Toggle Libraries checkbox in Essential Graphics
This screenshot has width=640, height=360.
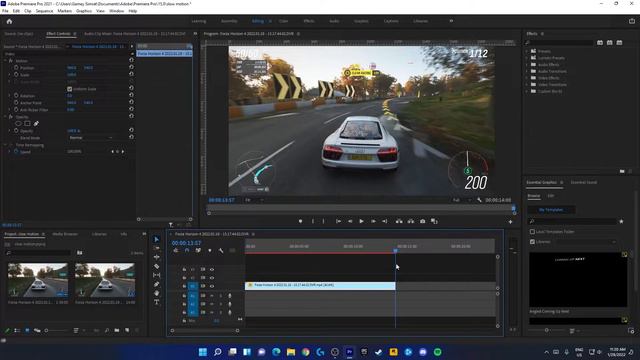(532, 242)
